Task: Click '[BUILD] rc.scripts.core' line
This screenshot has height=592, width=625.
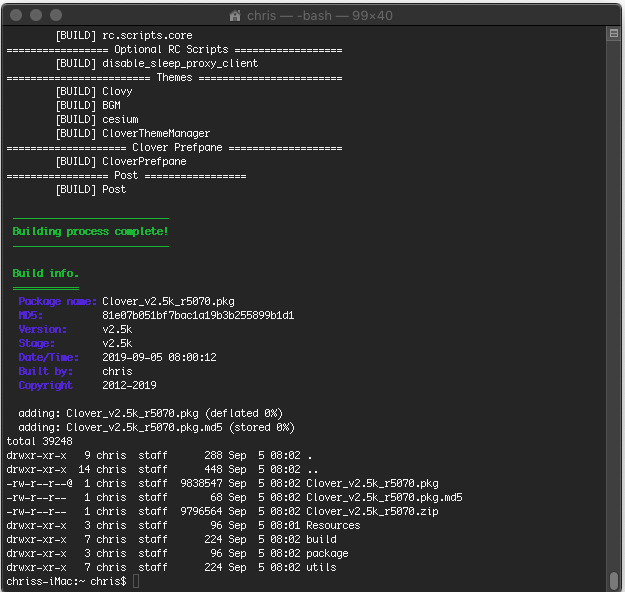Action: (x=124, y=35)
